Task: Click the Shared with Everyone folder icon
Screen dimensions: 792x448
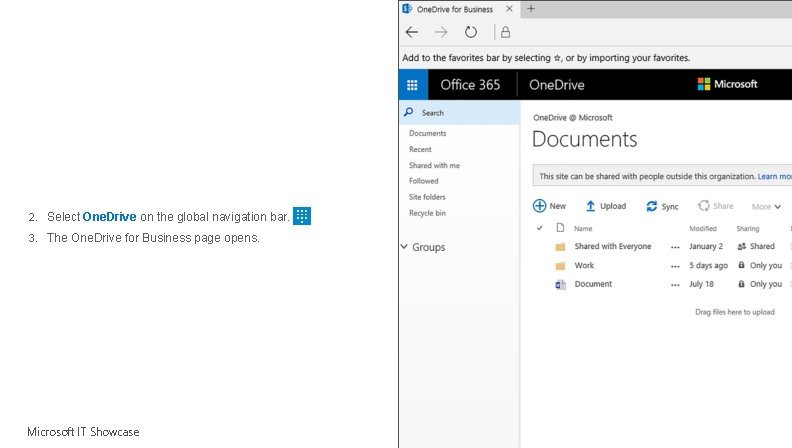Action: [x=560, y=247]
